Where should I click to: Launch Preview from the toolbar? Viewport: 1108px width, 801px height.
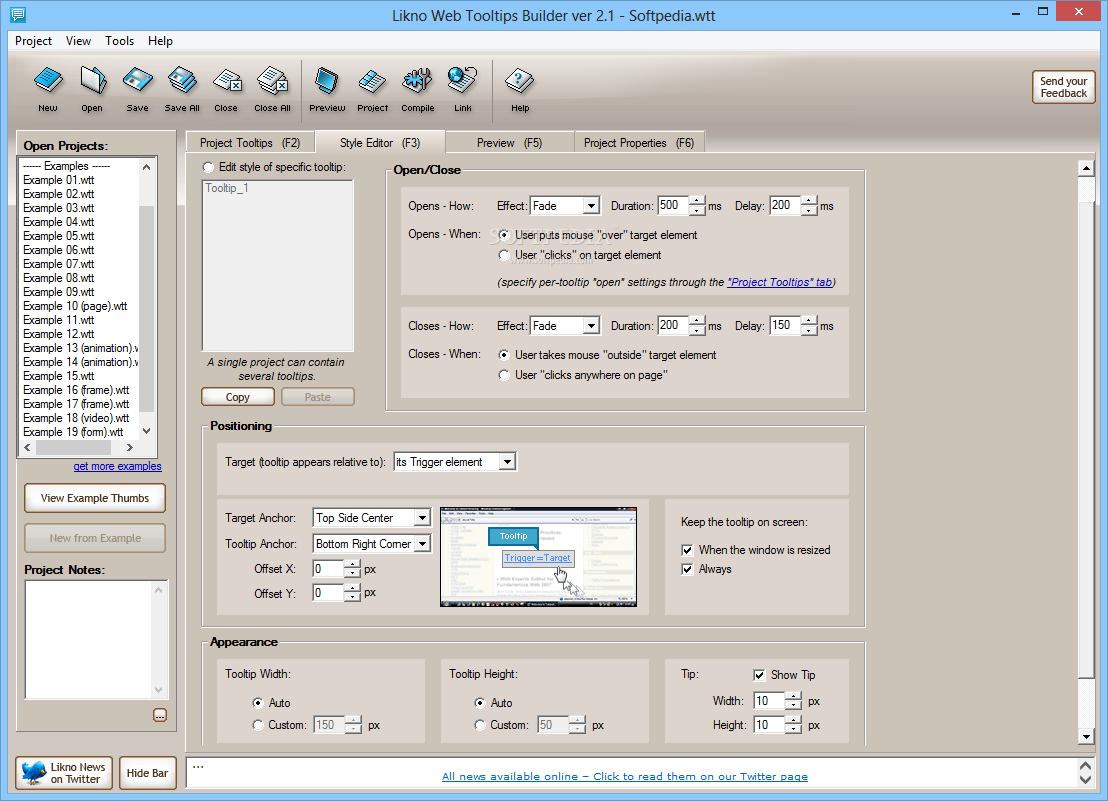click(x=327, y=89)
